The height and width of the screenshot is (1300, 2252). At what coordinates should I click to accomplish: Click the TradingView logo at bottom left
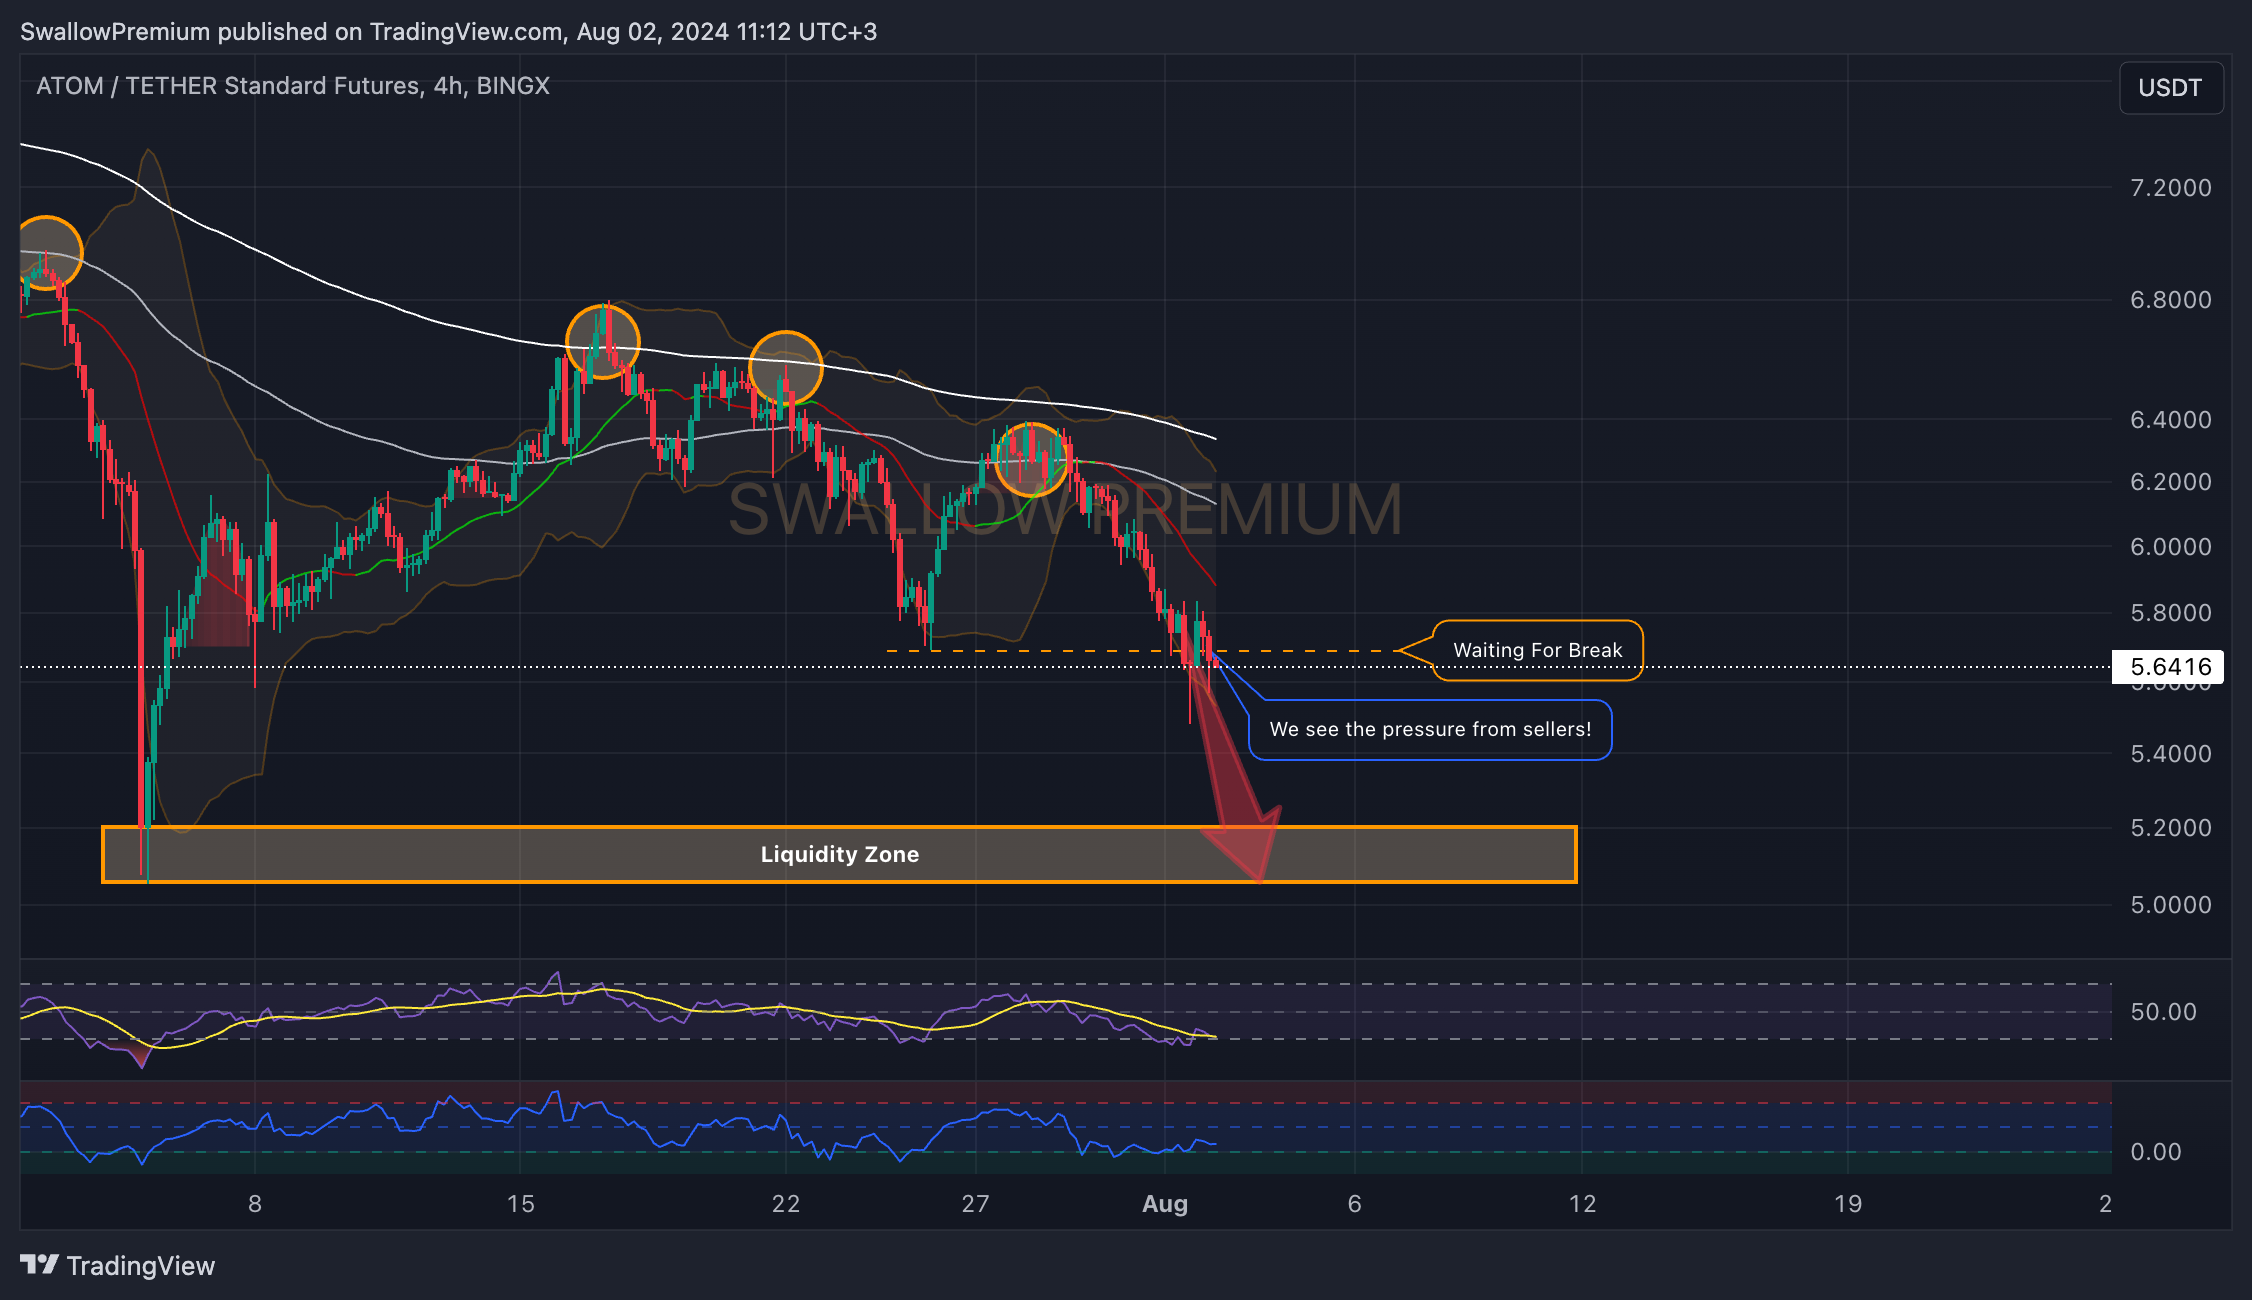(x=117, y=1266)
